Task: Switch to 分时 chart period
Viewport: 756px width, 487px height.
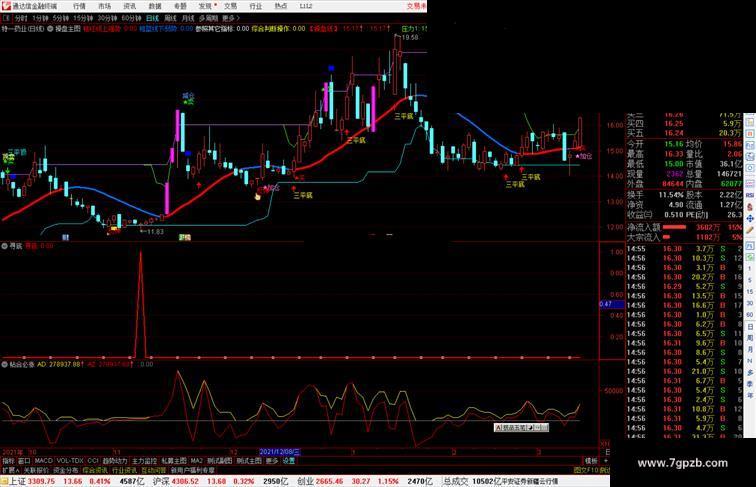Action: (21, 18)
